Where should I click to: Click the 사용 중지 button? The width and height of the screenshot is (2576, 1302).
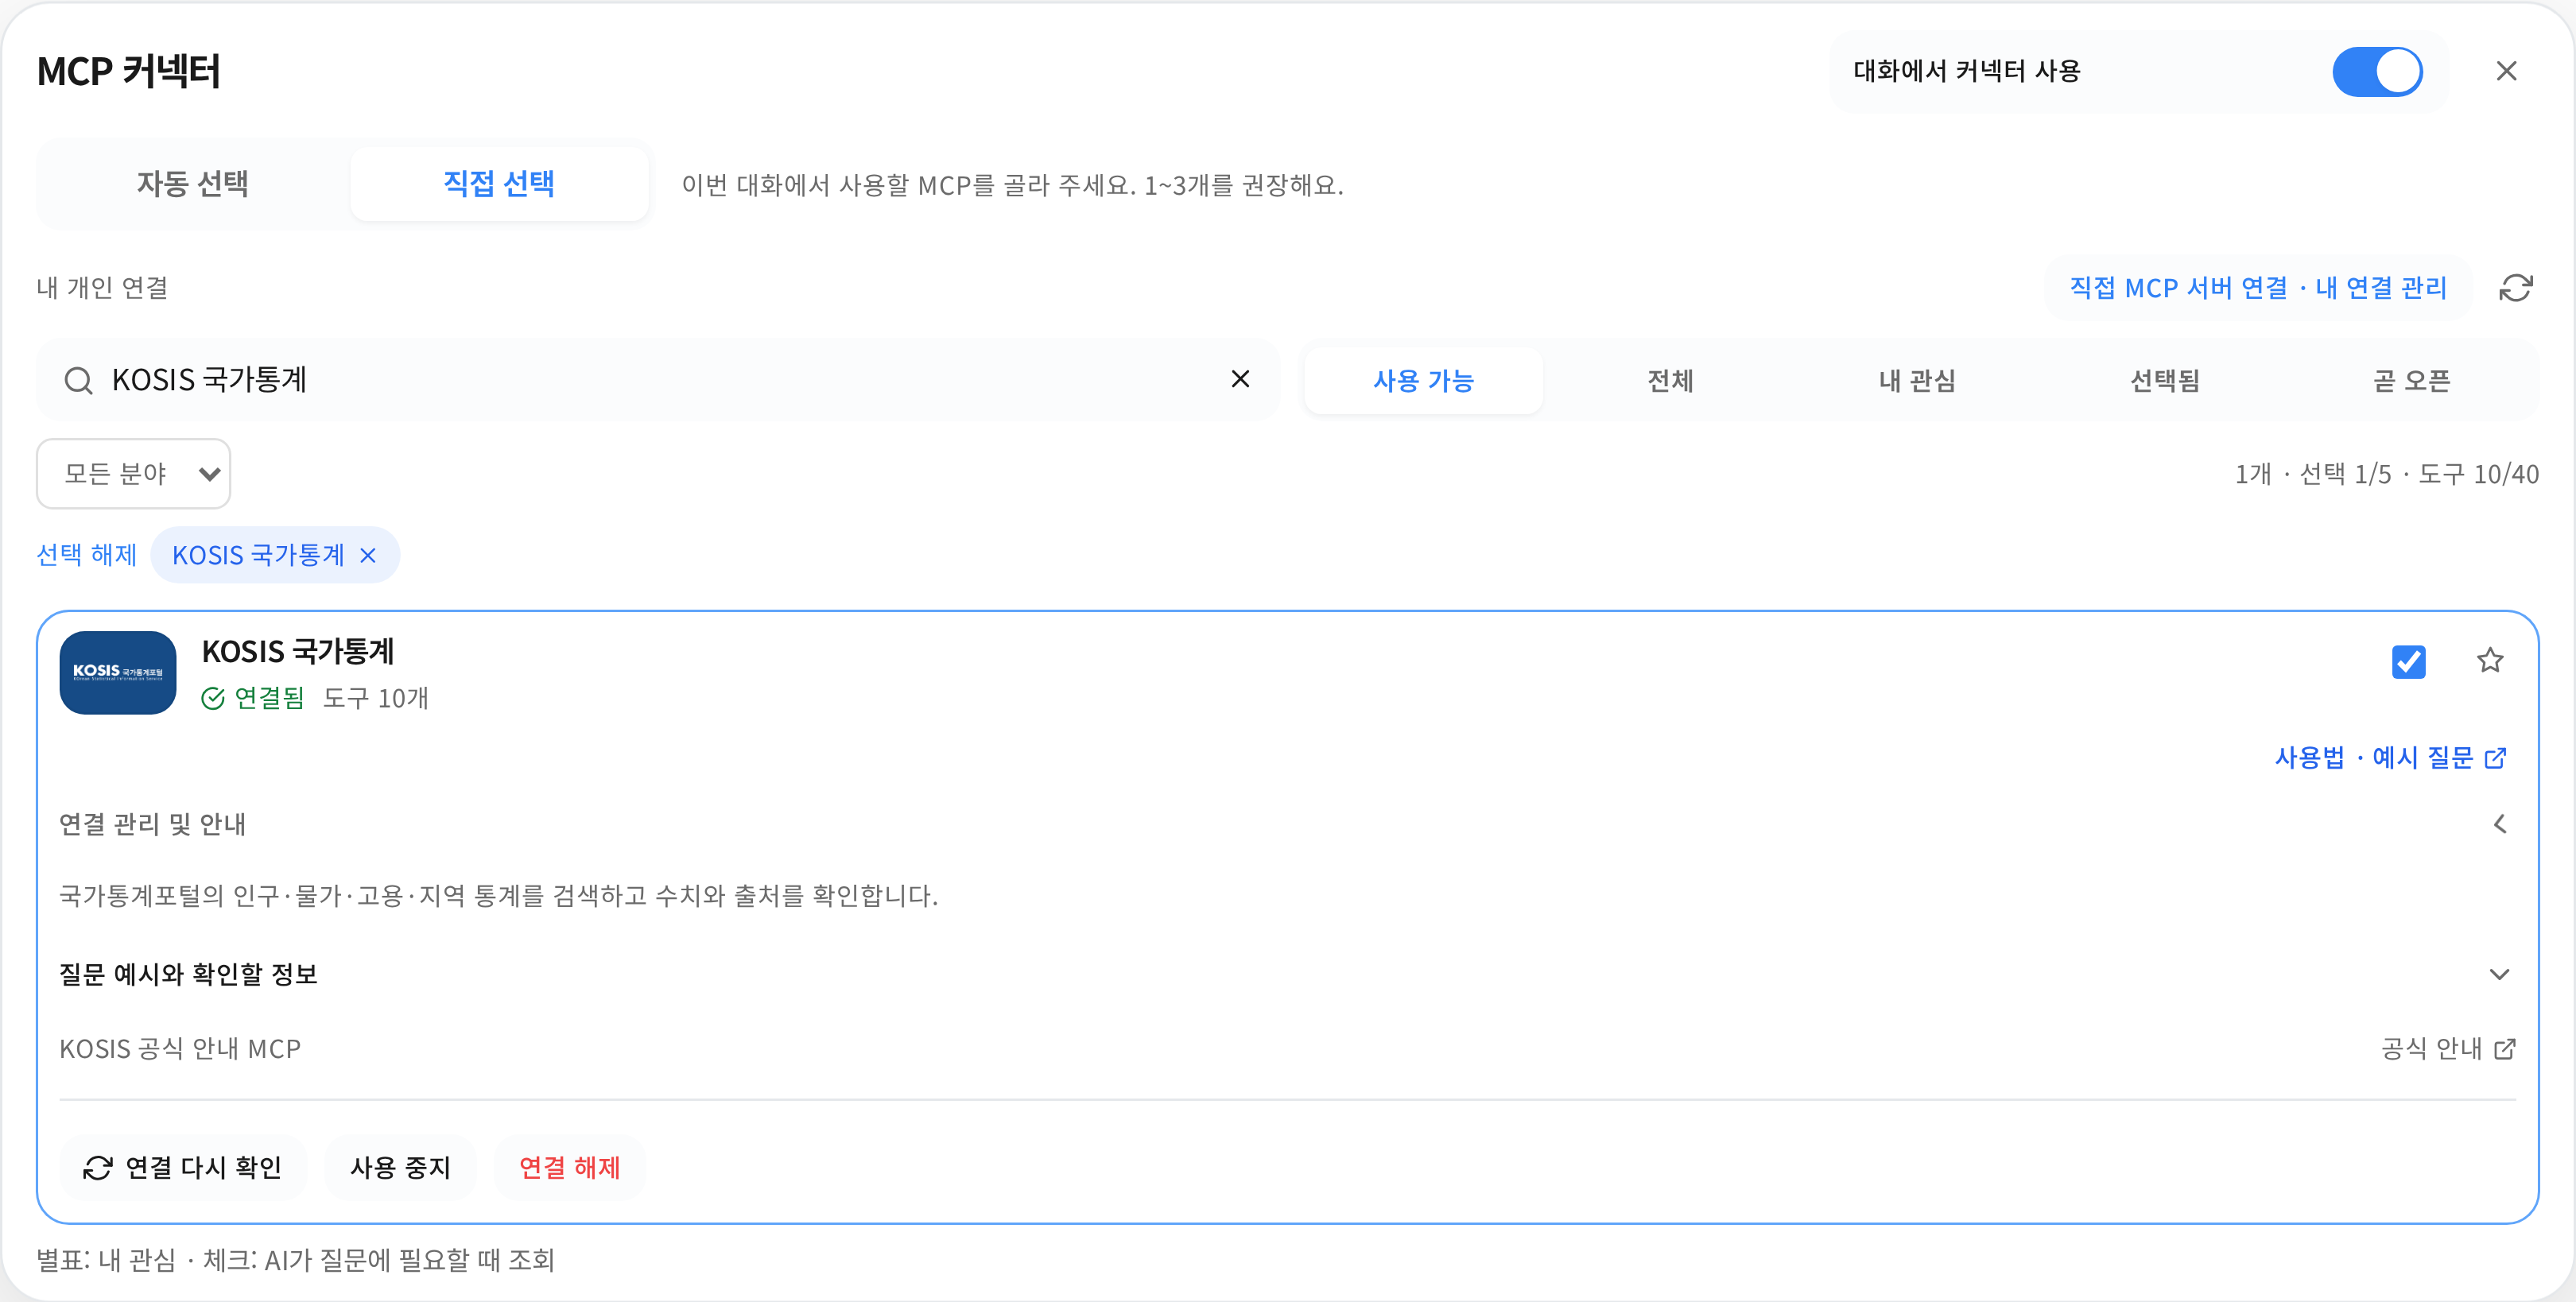pyautogui.click(x=400, y=1167)
